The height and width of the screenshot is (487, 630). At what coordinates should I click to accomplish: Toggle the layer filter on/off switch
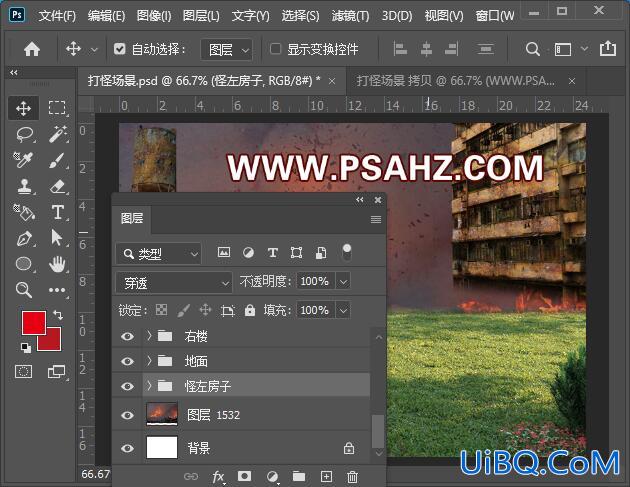click(x=346, y=253)
